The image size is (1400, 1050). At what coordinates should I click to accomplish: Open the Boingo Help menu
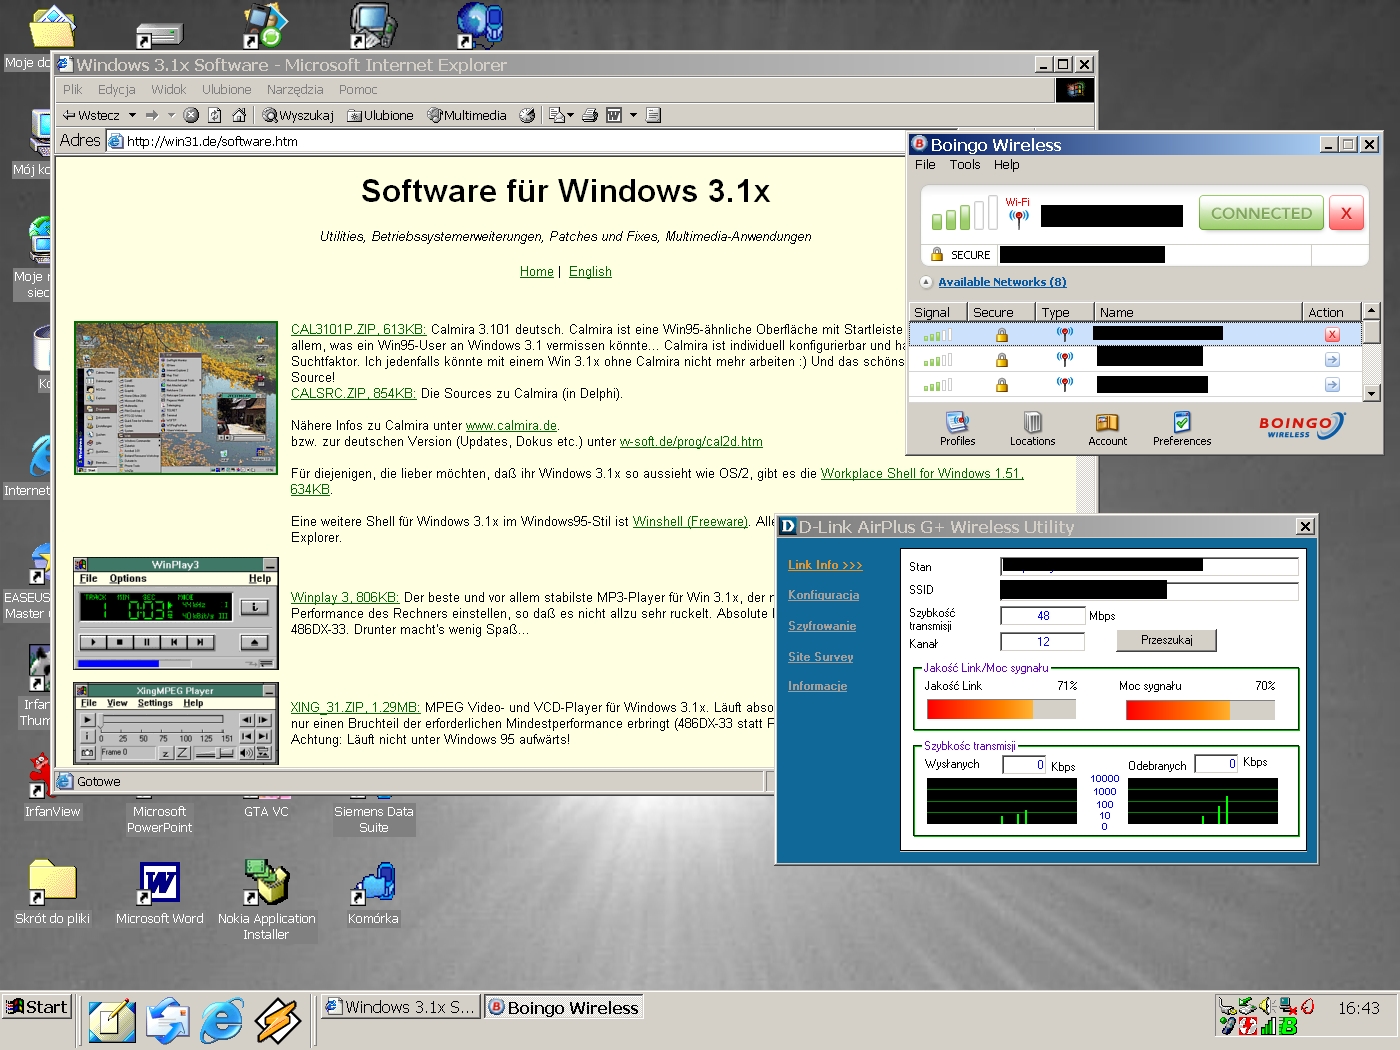coord(1007,165)
